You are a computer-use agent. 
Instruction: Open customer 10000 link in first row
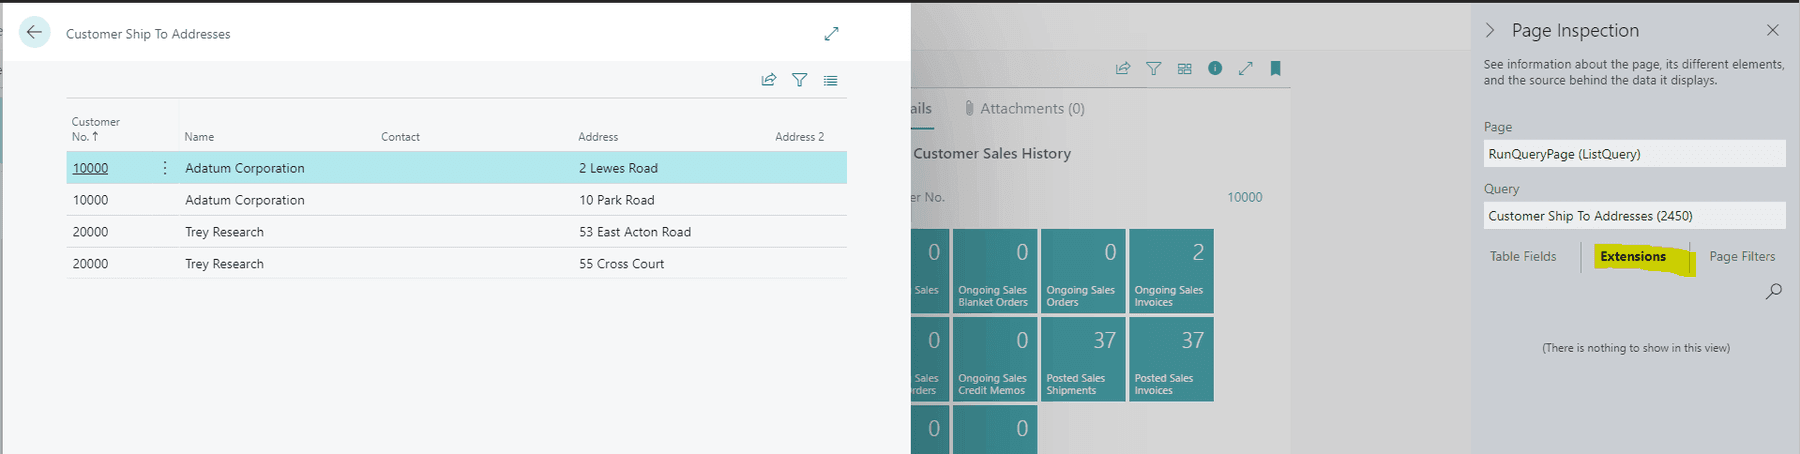[x=90, y=168]
